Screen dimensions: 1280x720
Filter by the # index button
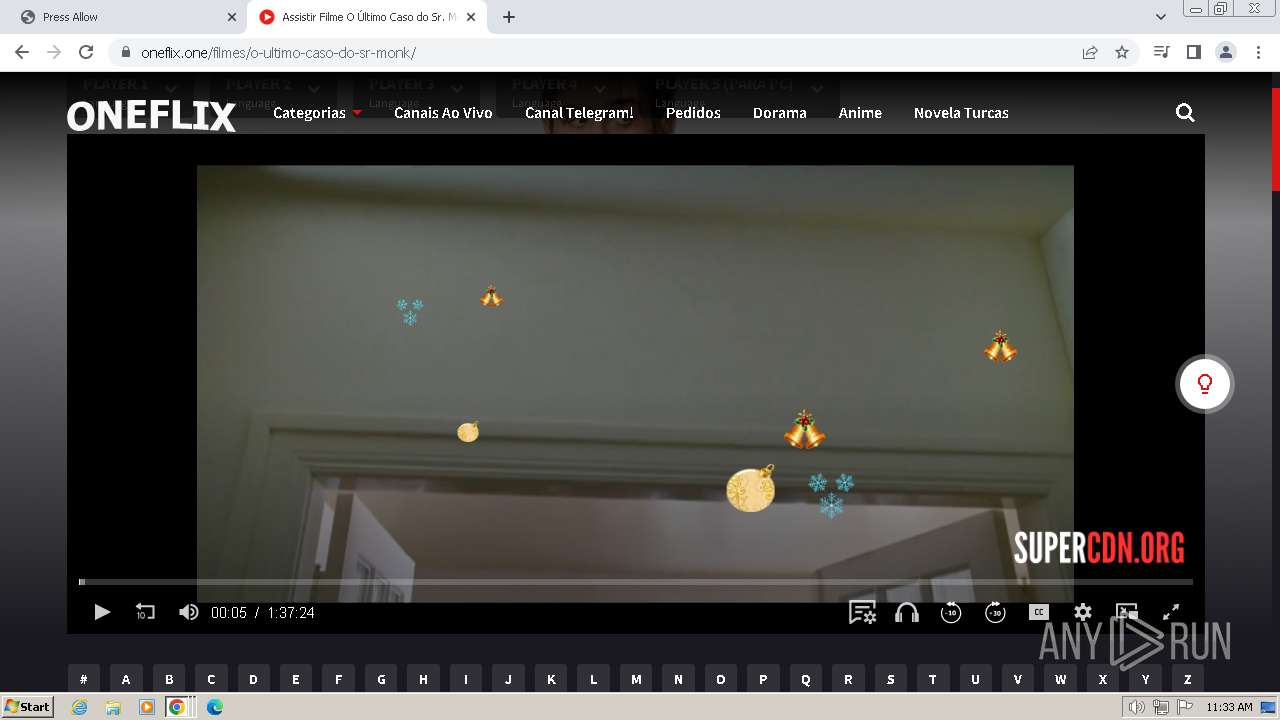pyautogui.click(x=83, y=679)
